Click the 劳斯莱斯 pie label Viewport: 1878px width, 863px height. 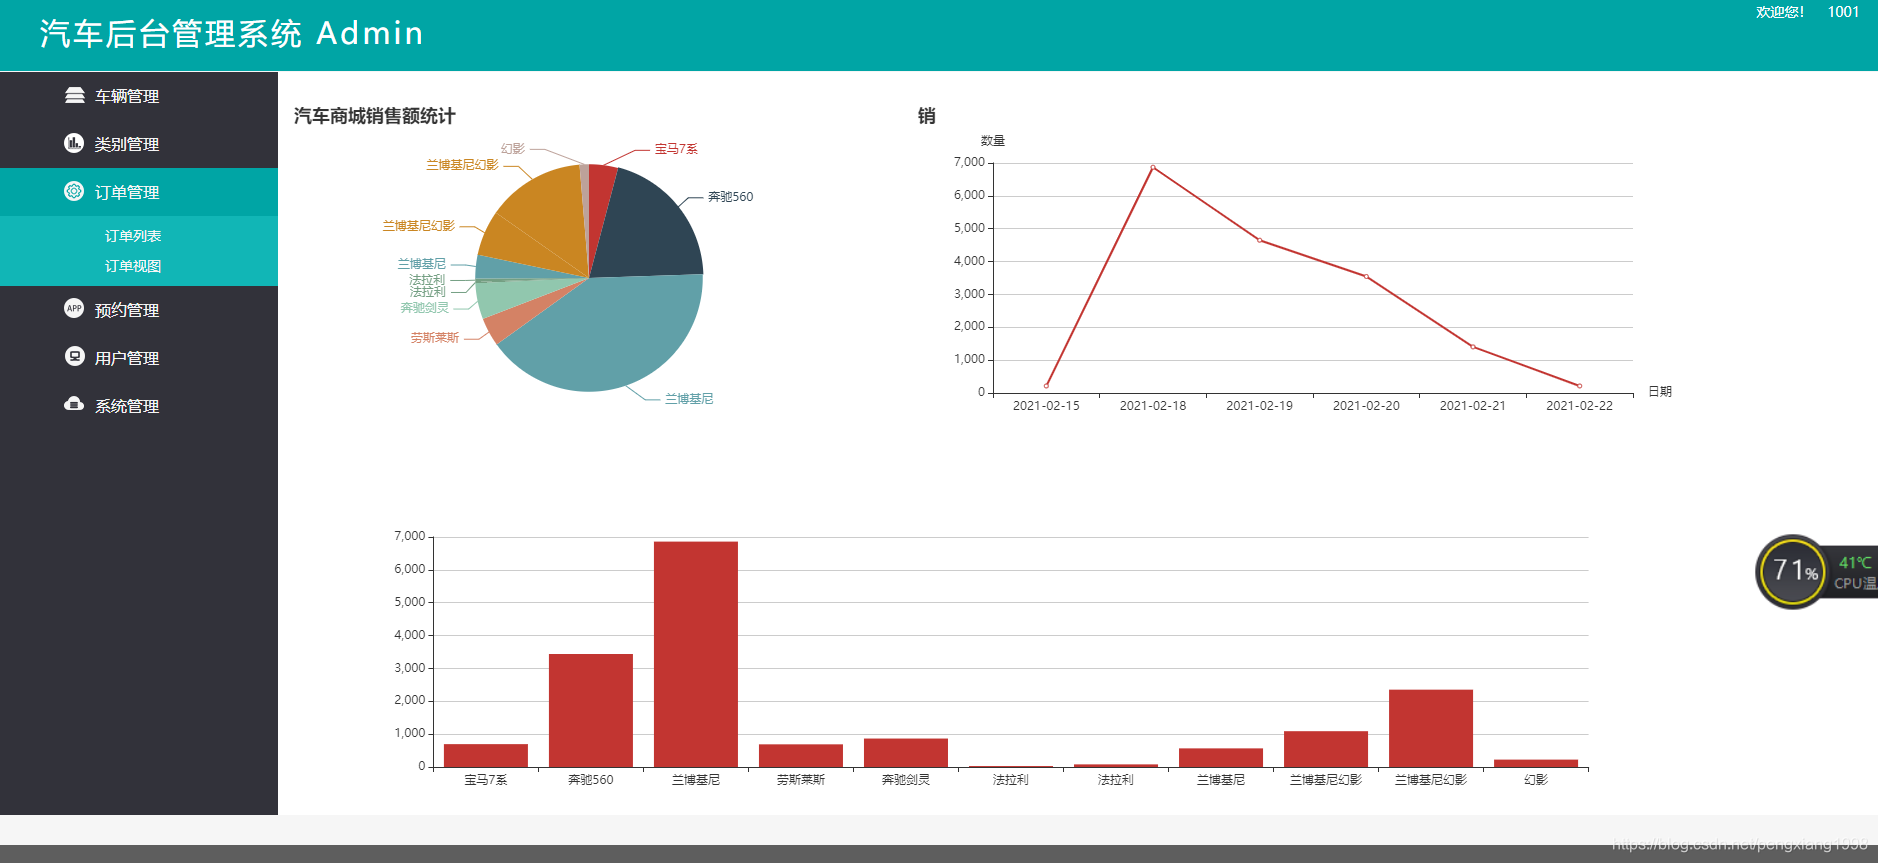coord(435,338)
